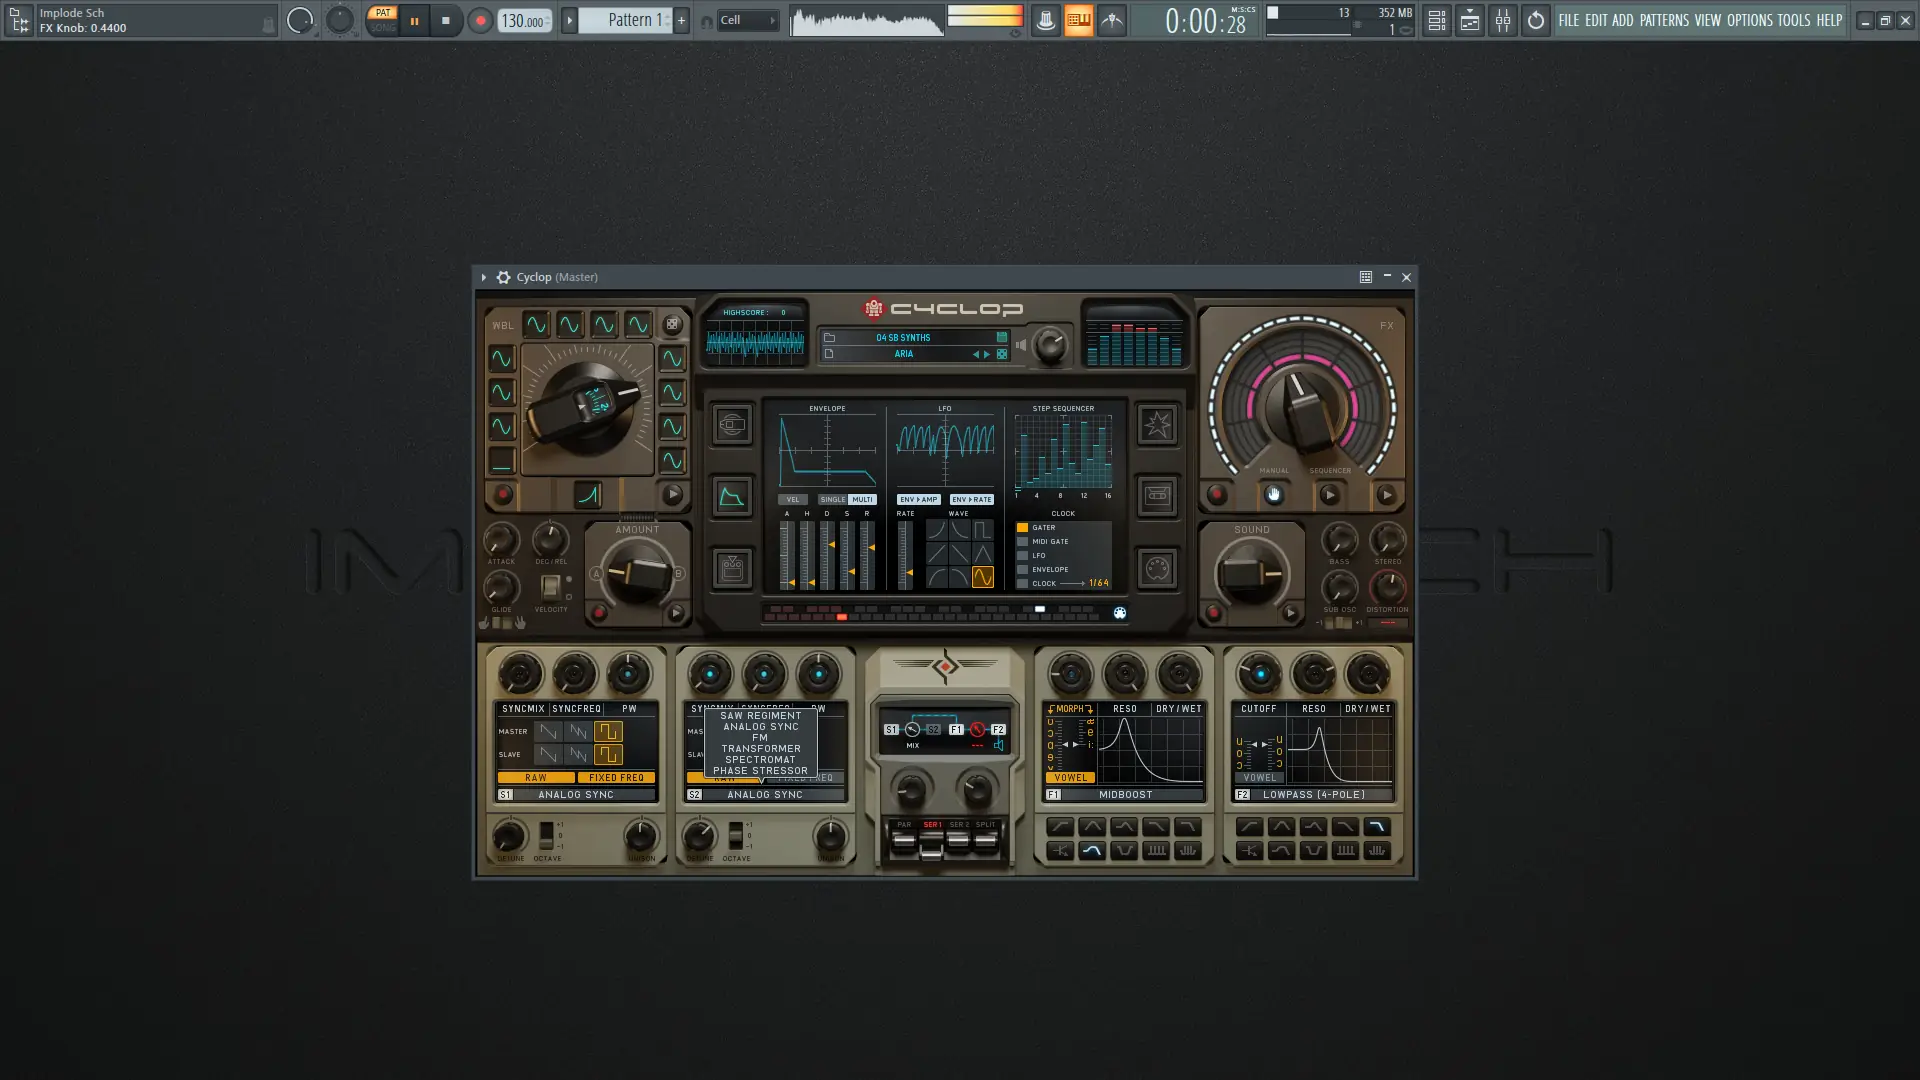Toggle the GATER clock checkbox
This screenshot has width=1920, height=1080.
(1022, 528)
